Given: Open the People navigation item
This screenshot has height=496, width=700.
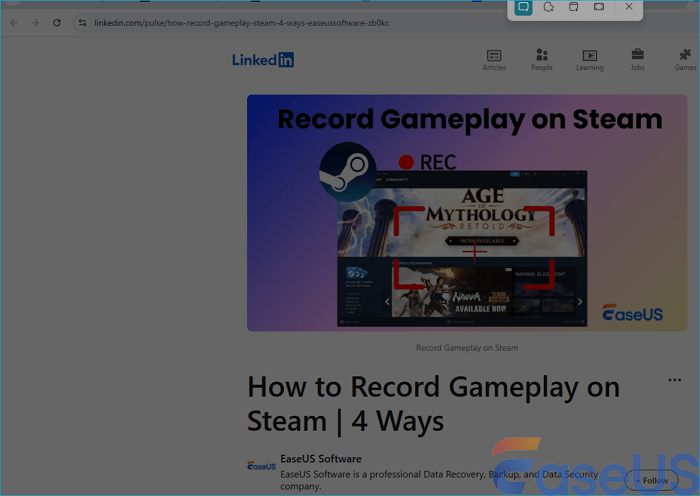Looking at the screenshot, I should (542, 60).
